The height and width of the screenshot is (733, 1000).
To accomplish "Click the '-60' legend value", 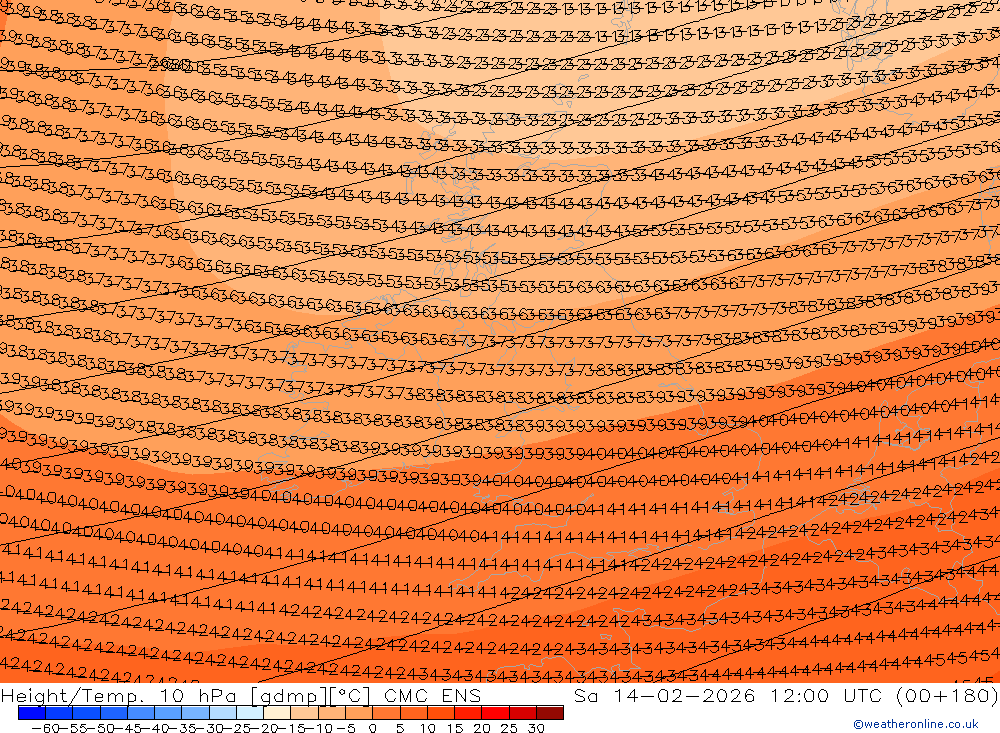I will 45,728.
